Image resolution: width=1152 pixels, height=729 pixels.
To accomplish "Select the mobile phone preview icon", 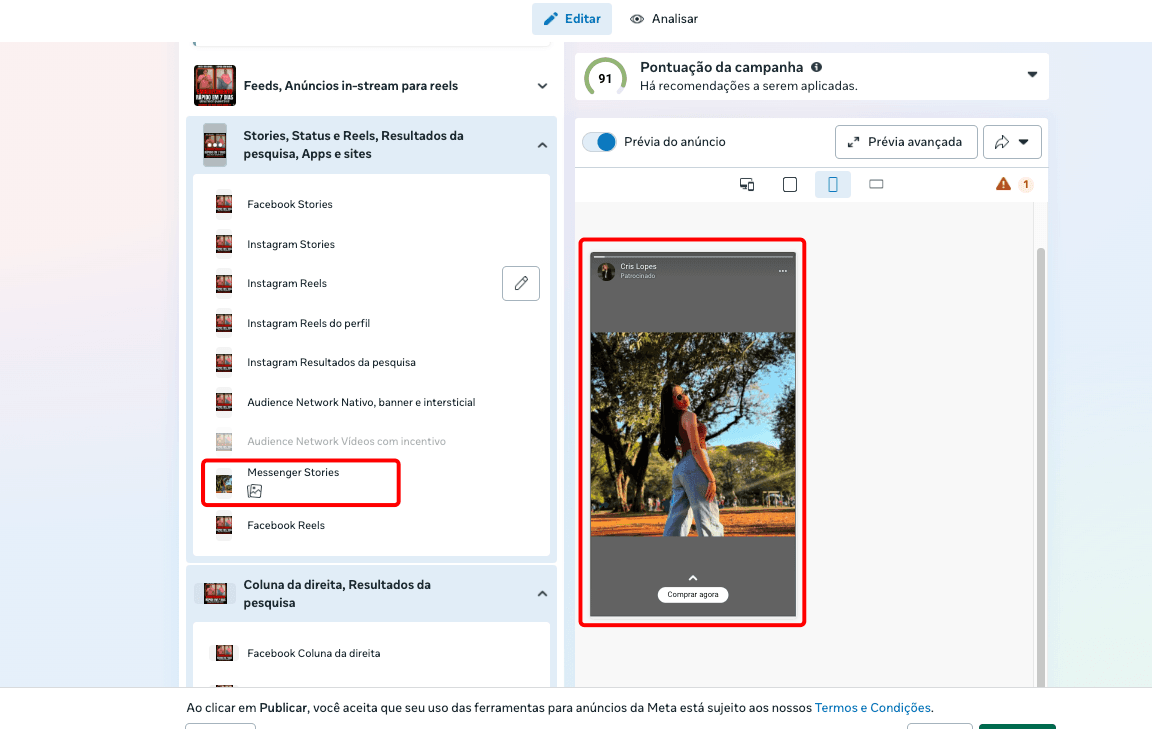I will click(x=833, y=184).
